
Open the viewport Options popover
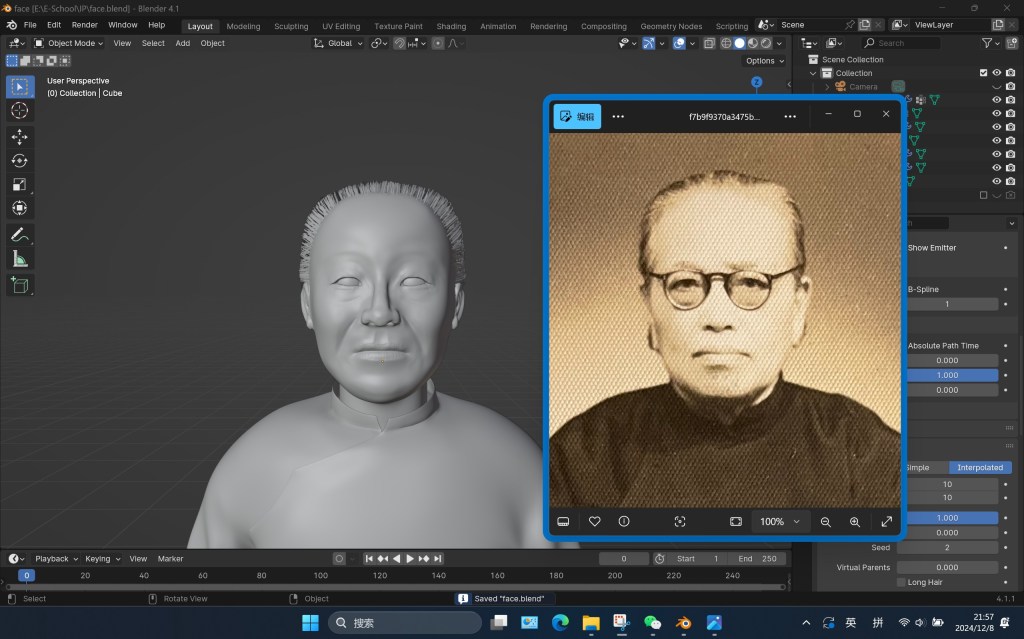(x=764, y=61)
